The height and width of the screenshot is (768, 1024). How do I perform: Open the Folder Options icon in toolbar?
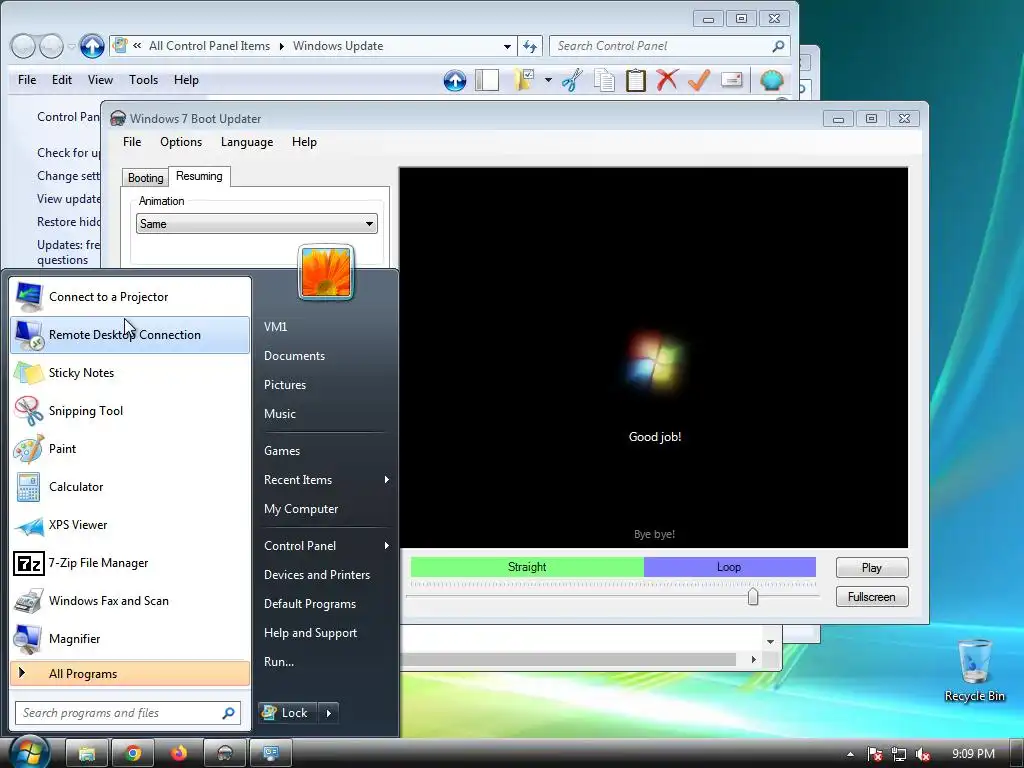[x=524, y=80]
